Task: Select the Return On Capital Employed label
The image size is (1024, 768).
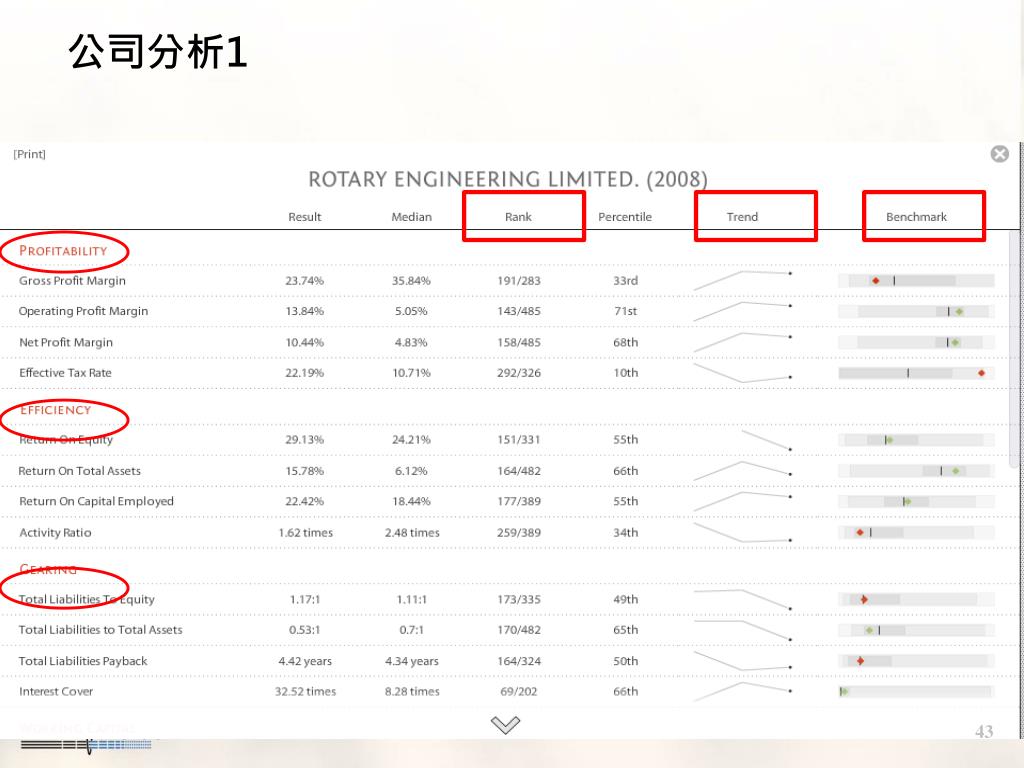Action: click(x=96, y=502)
